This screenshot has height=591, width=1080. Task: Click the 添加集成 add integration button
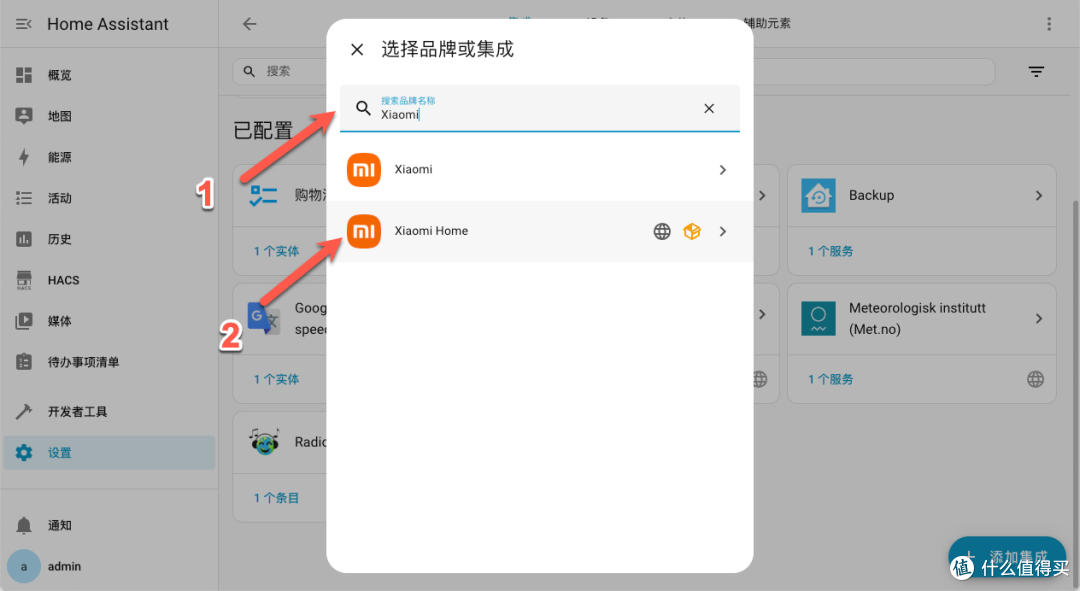1007,557
